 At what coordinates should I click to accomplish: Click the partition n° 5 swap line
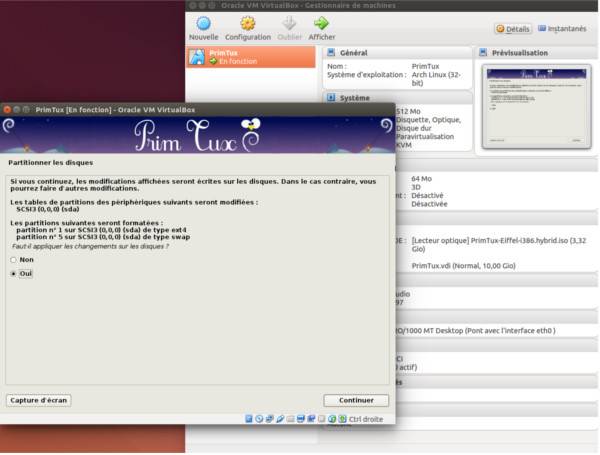(x=103, y=237)
